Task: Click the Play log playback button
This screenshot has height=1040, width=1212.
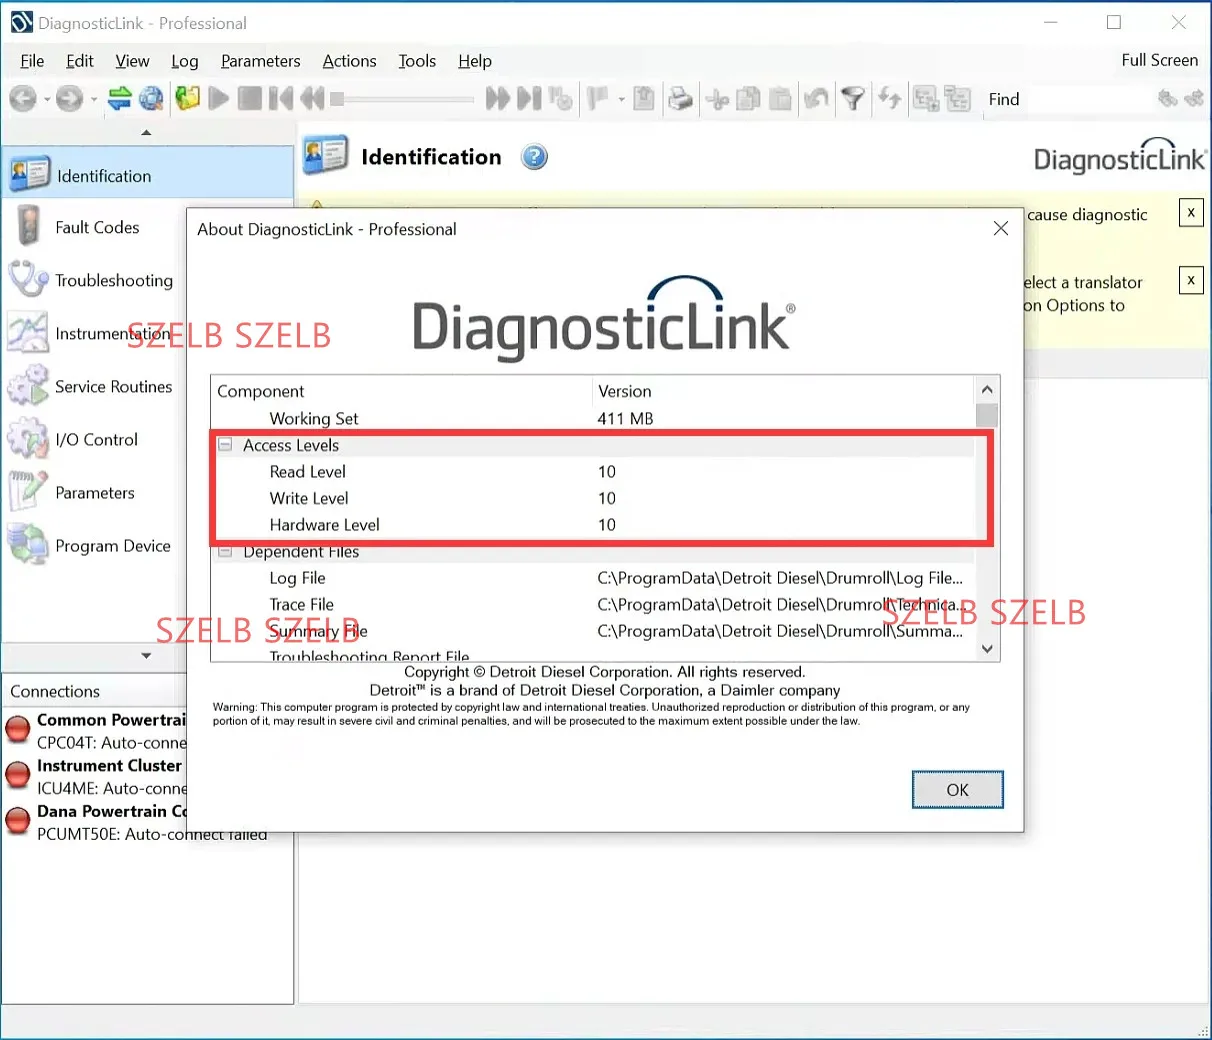Action: coord(219,98)
